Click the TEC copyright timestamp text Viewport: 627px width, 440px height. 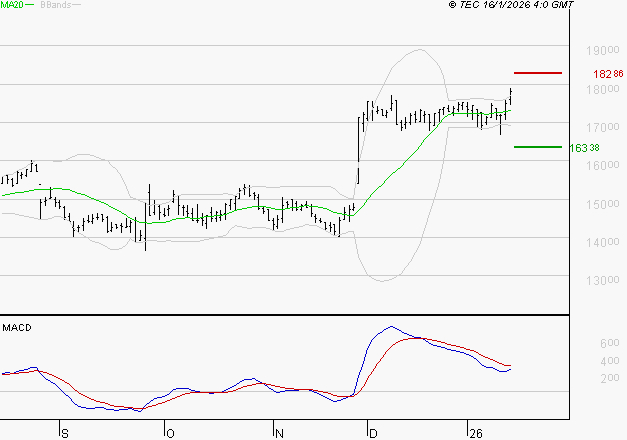point(511,5)
